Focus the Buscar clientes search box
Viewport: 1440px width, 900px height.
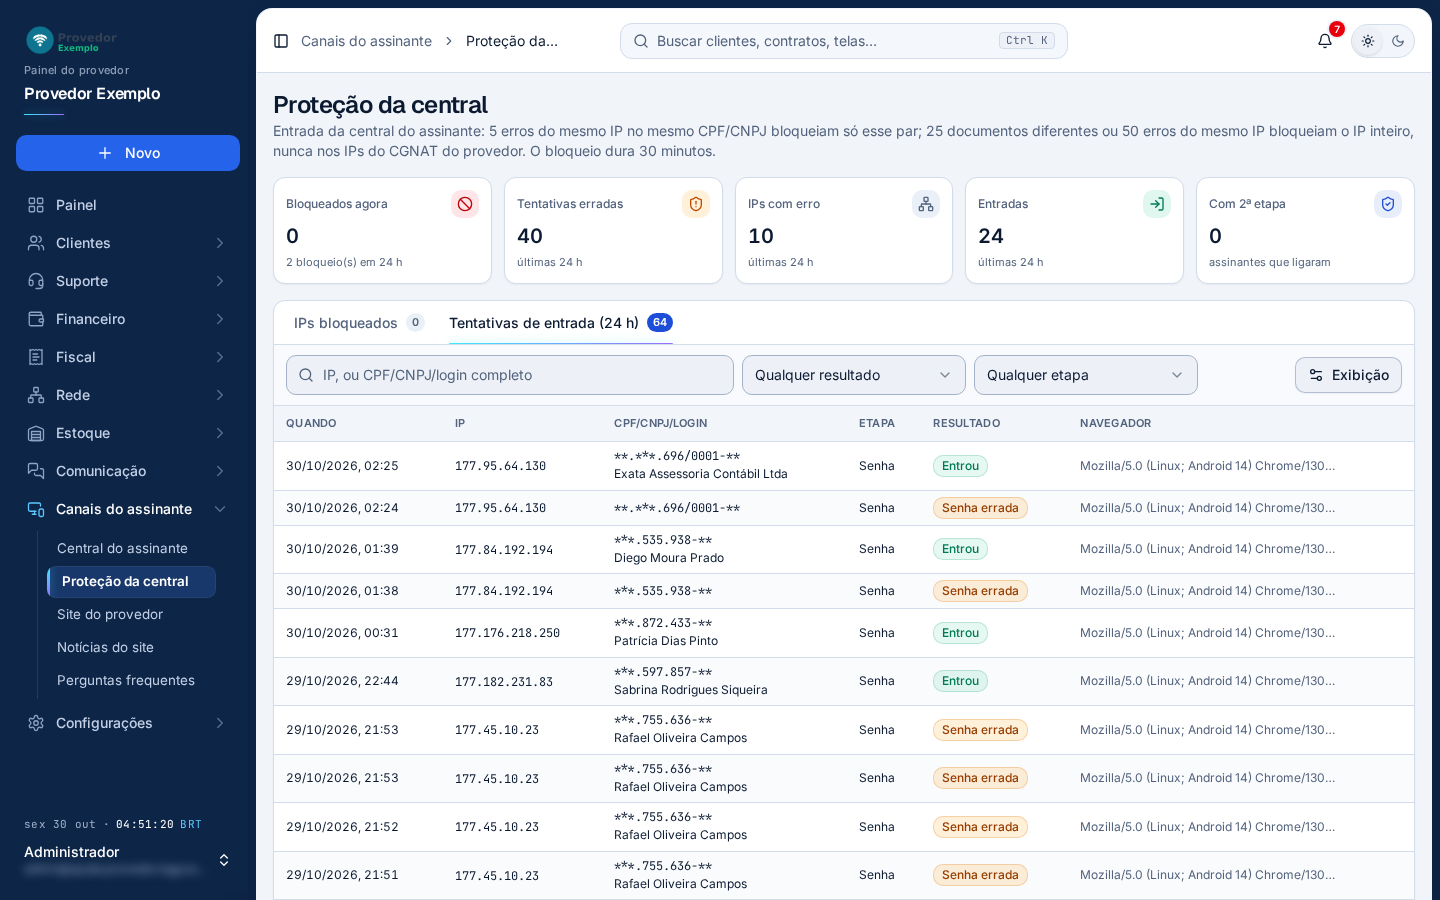pyautogui.click(x=844, y=41)
